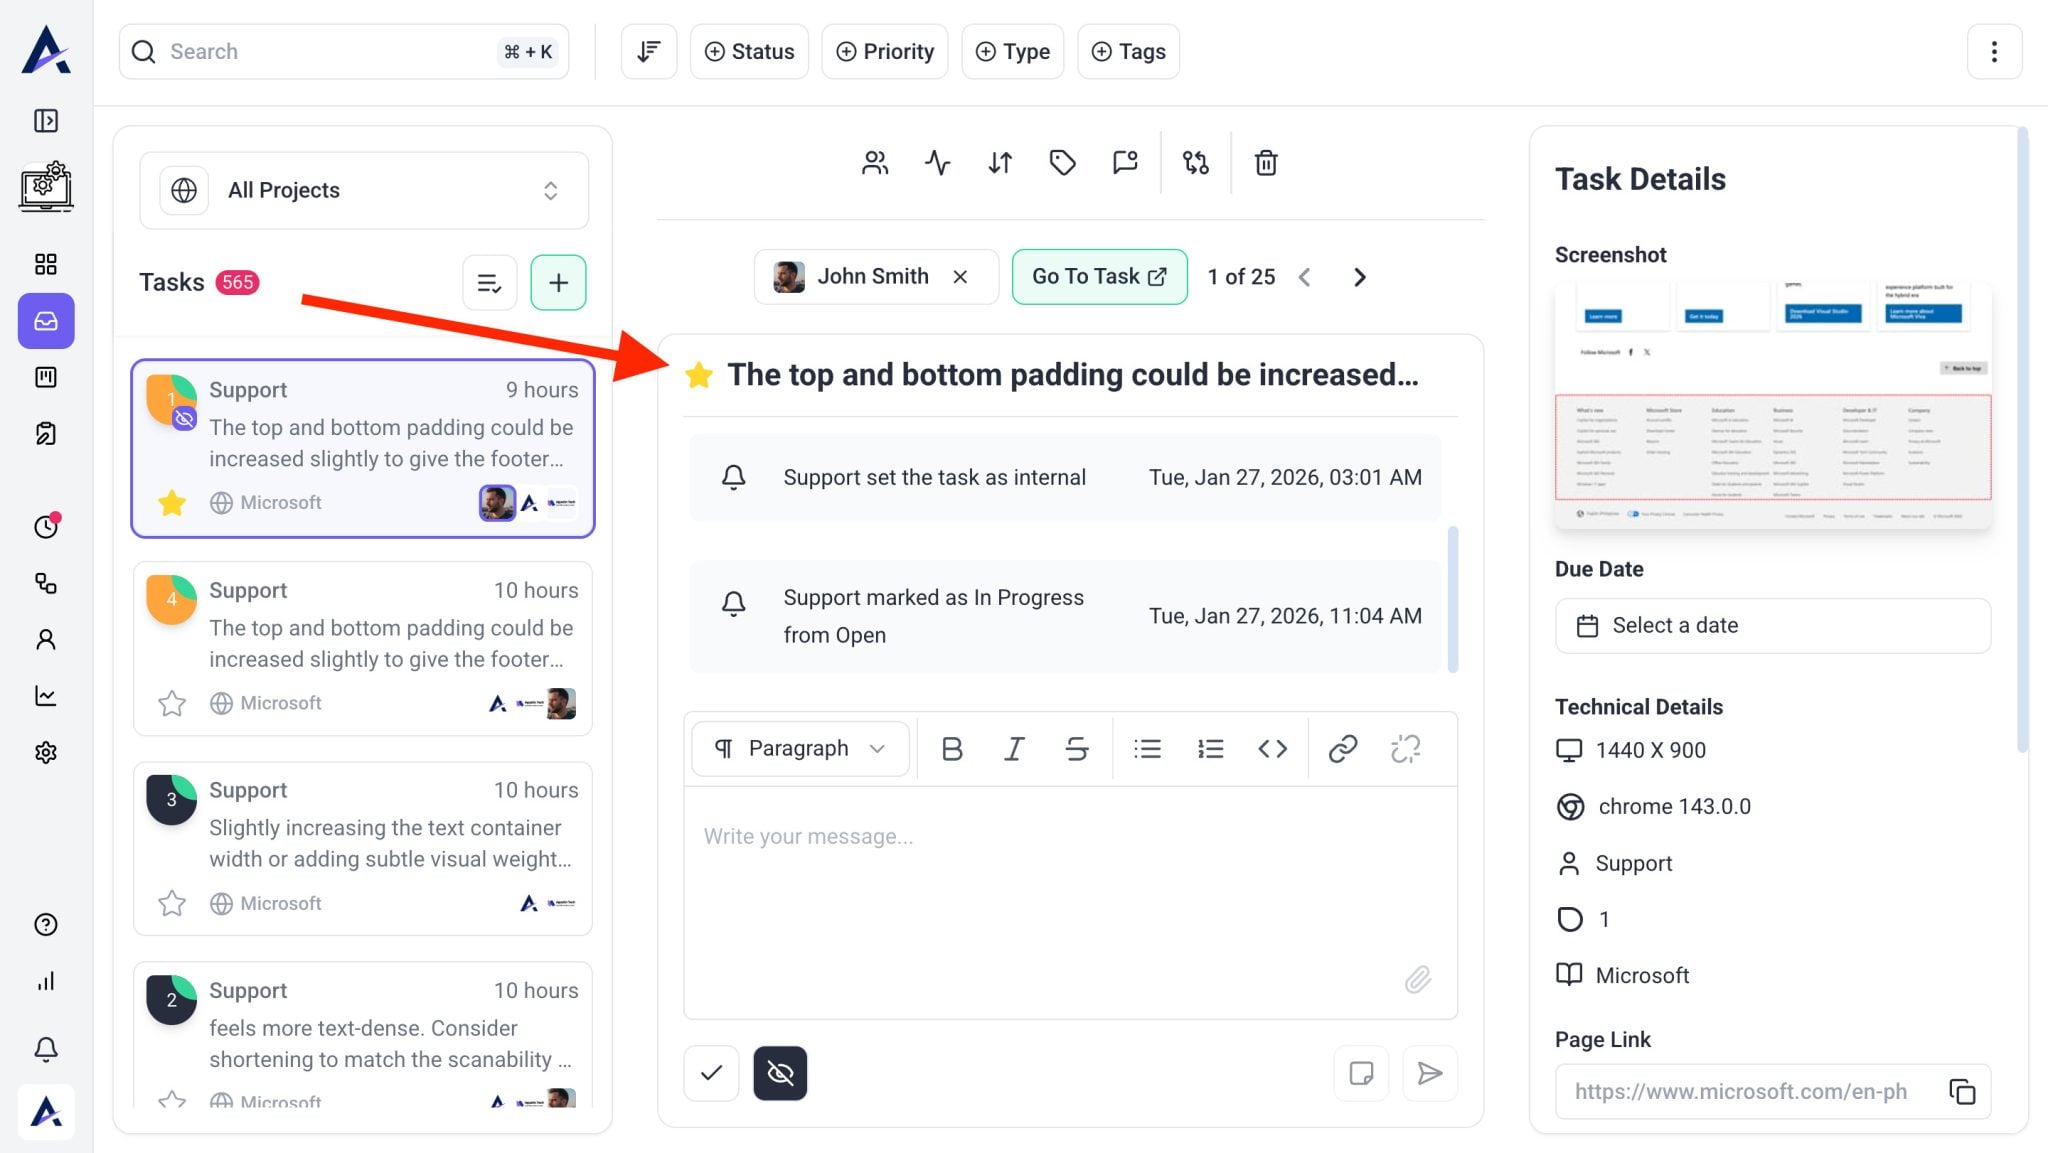Toggle internal visibility eye-off button
2048x1153 pixels.
(780, 1073)
